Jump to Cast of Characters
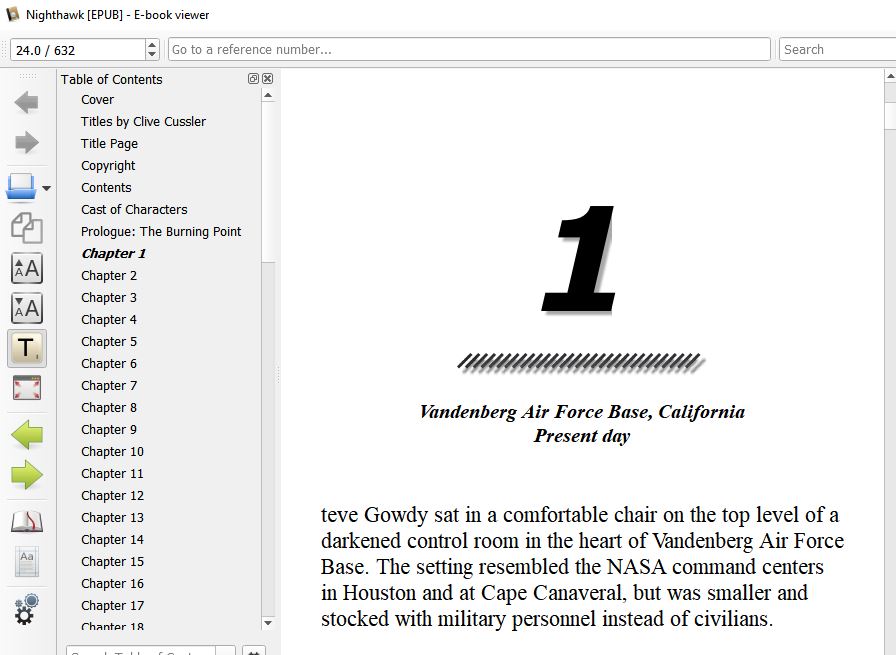896x655 pixels. [x=134, y=210]
